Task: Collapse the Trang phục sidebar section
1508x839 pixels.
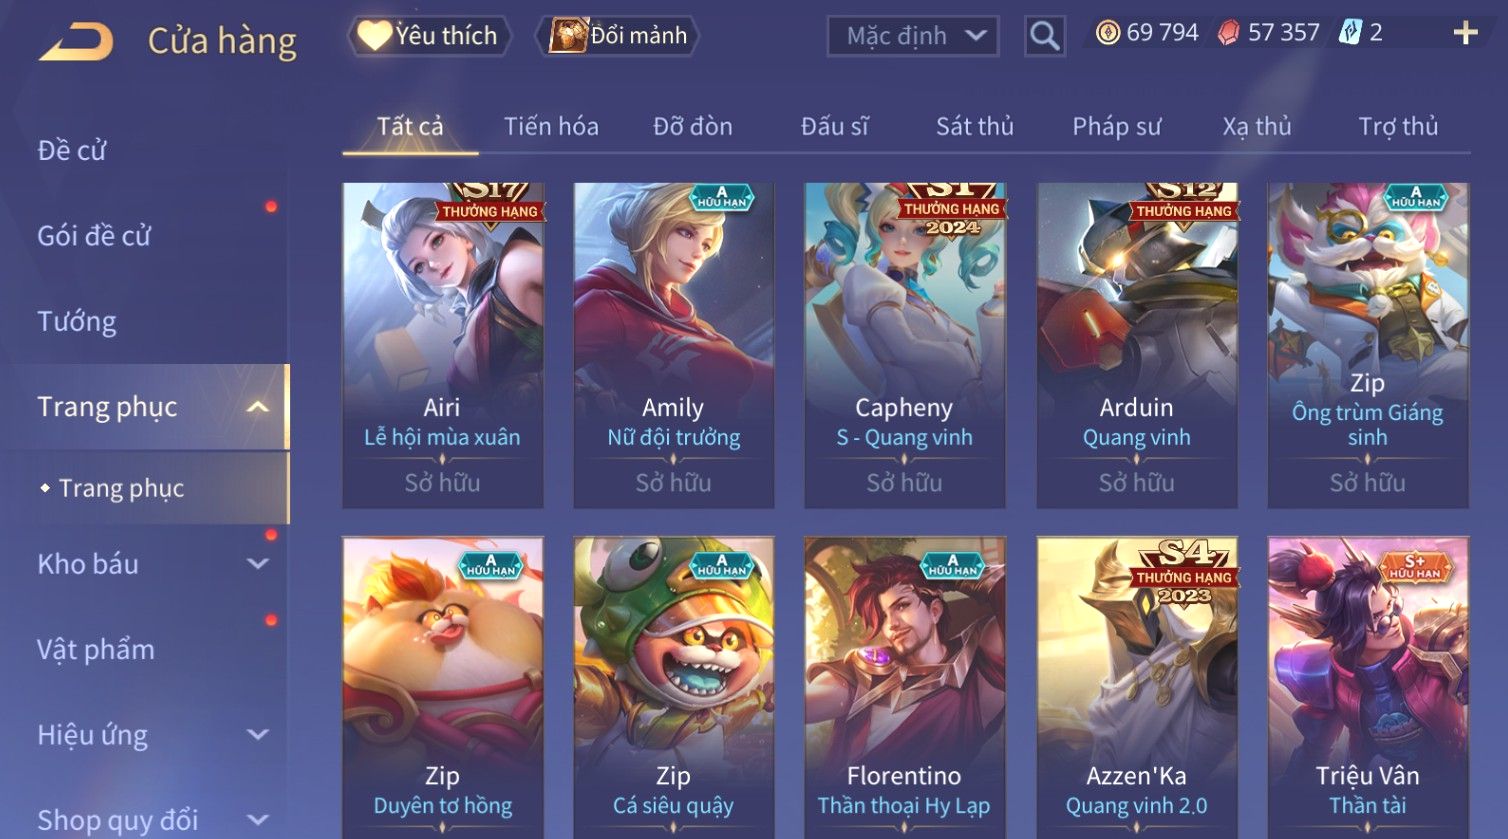Action: pyautogui.click(x=257, y=407)
